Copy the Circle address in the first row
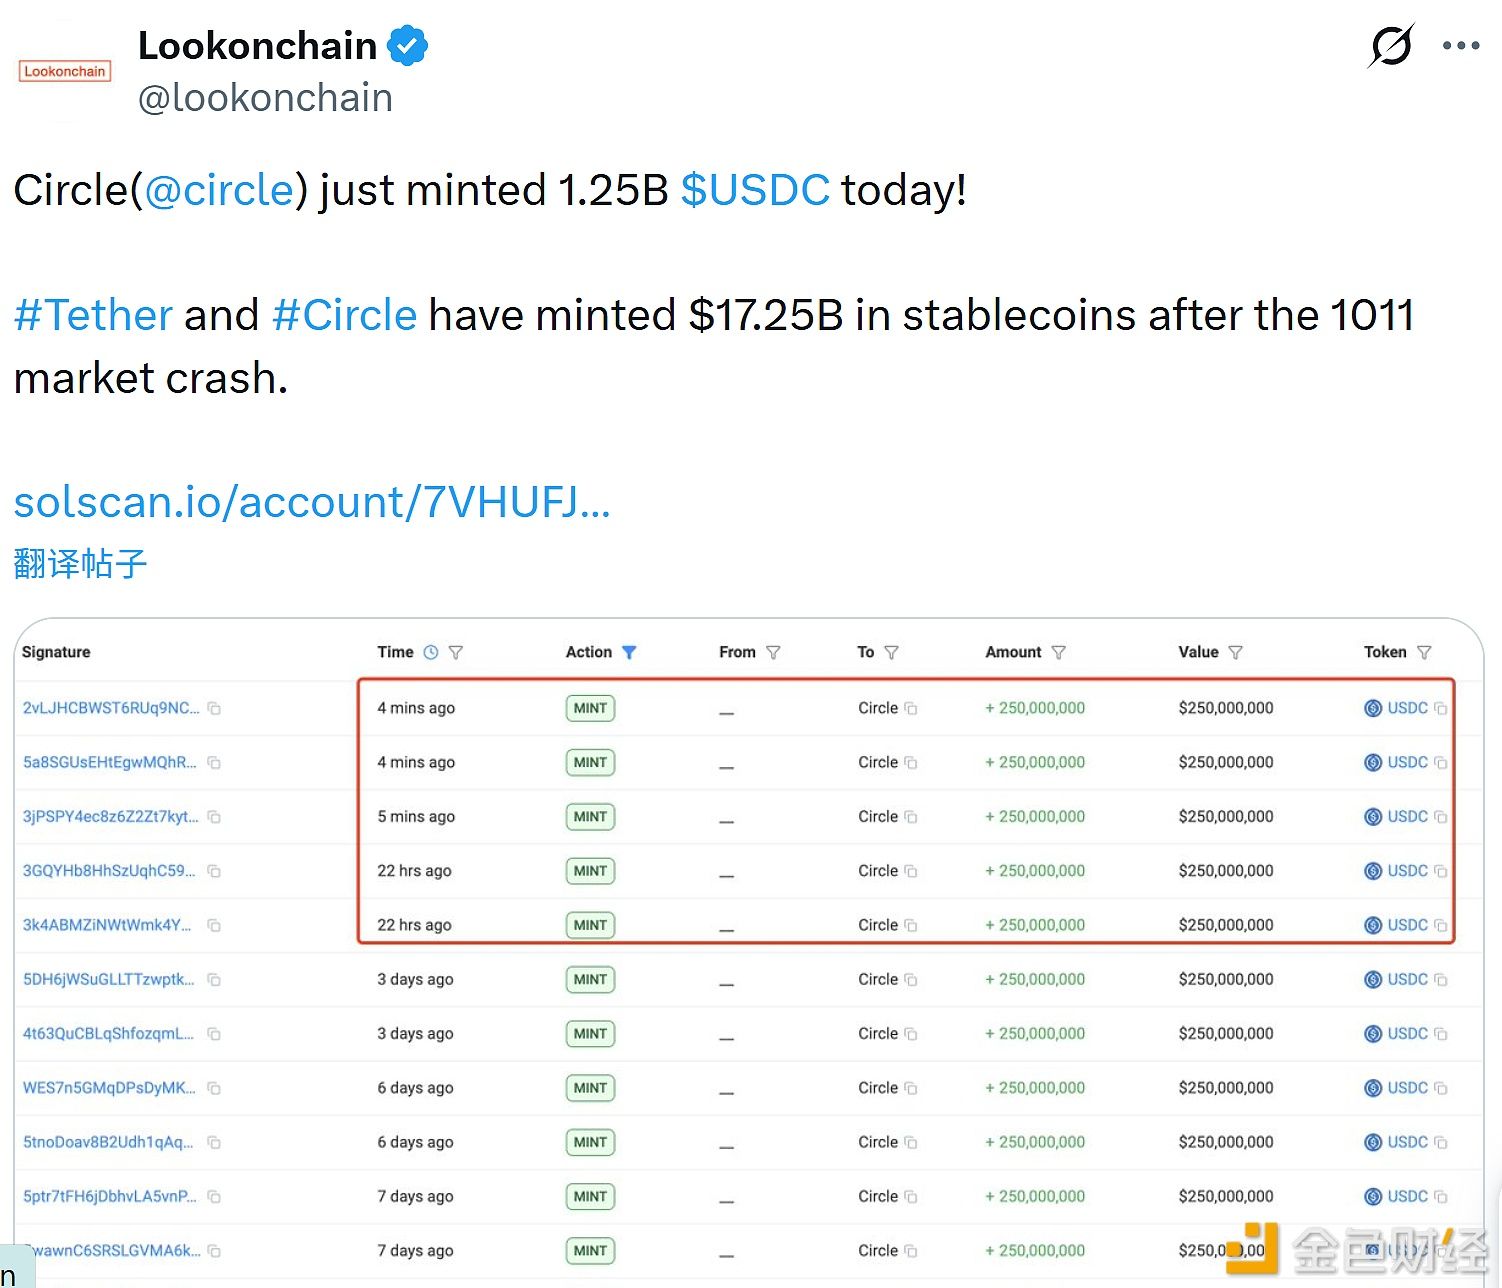 913,707
